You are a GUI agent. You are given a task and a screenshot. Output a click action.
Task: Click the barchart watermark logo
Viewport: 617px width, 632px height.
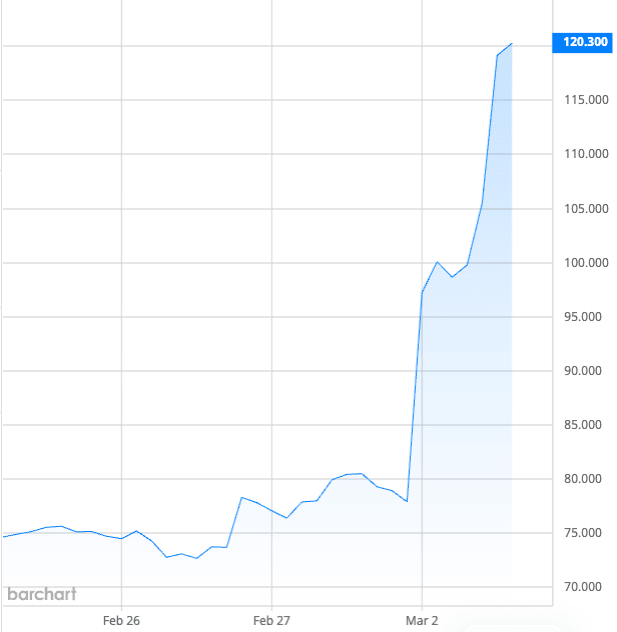[41, 594]
